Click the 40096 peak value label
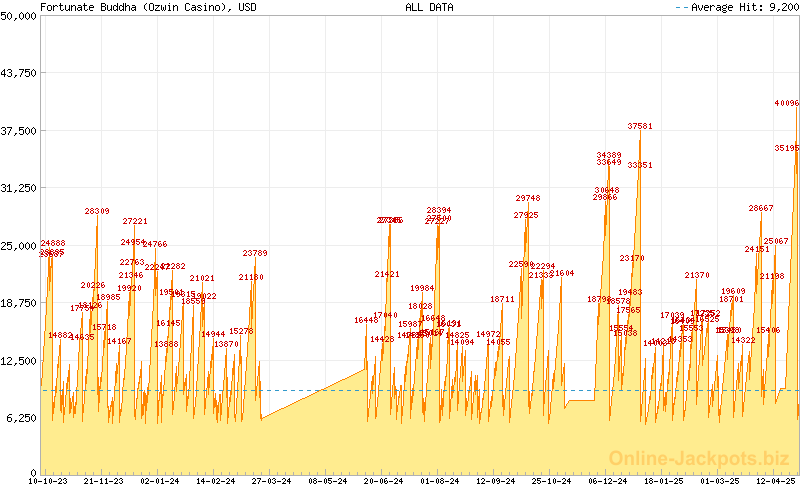Viewport: 800px width, 490px height. coord(786,103)
